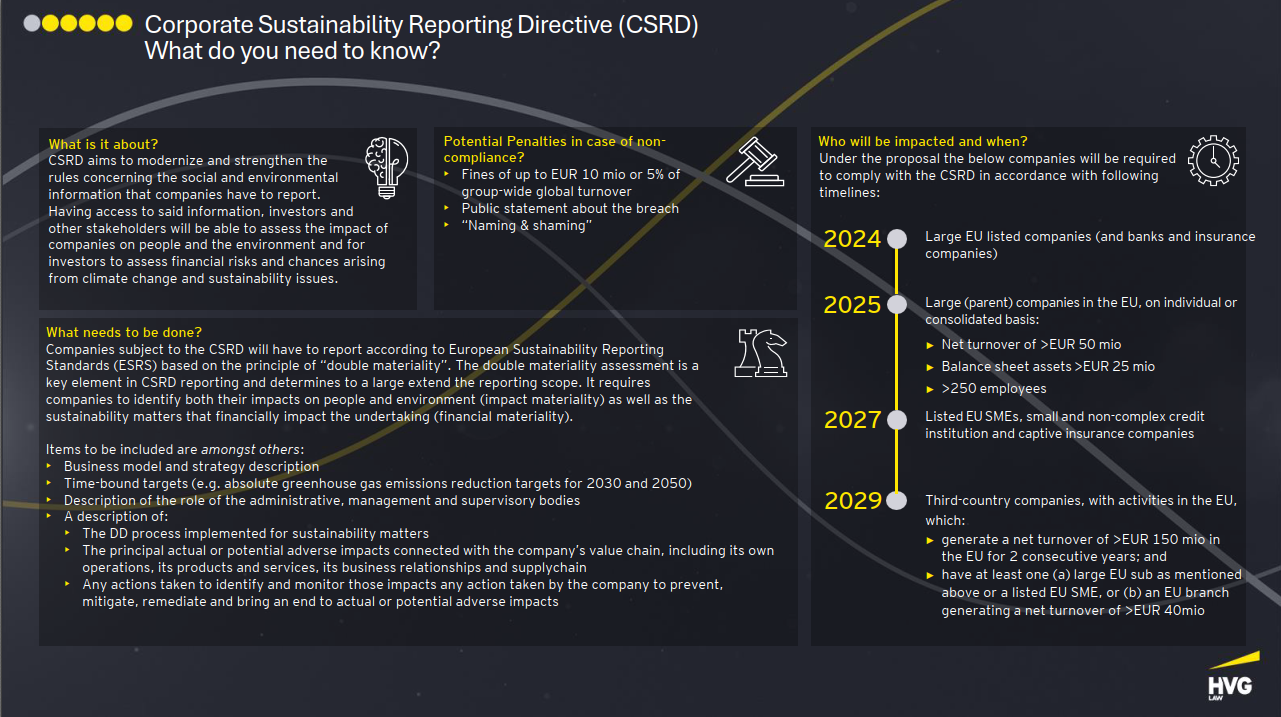The width and height of the screenshot is (1281, 717).
Task: Click the arrow bullet beside "Business model and strategy description"
Action: 50,467
